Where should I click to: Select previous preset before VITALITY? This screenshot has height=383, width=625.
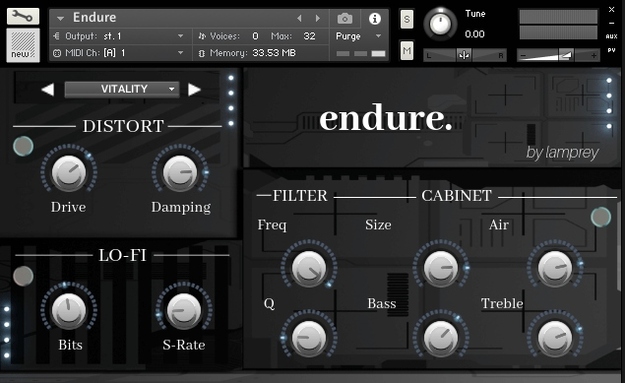coord(48,89)
